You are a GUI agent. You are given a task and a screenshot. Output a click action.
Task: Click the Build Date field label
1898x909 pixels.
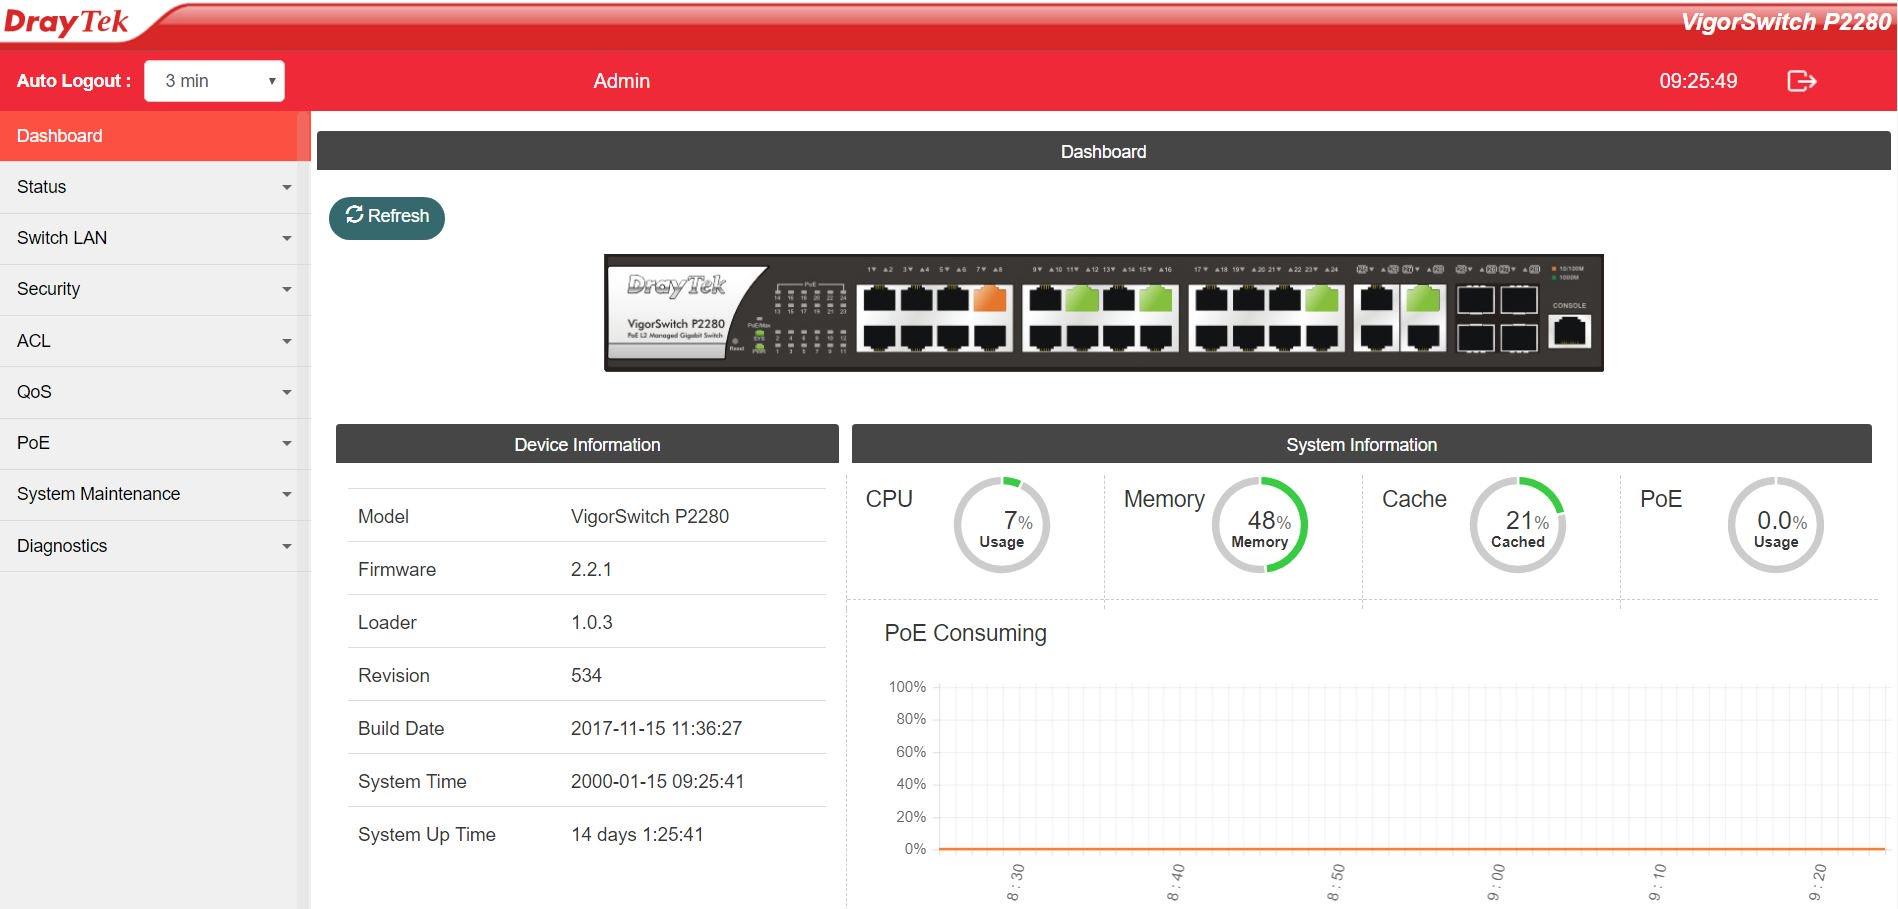[401, 728]
